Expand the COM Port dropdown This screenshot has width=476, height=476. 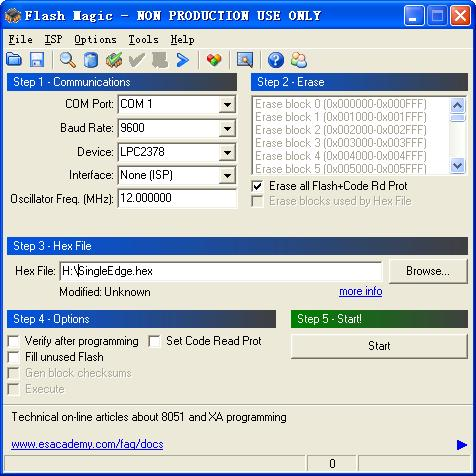point(227,104)
